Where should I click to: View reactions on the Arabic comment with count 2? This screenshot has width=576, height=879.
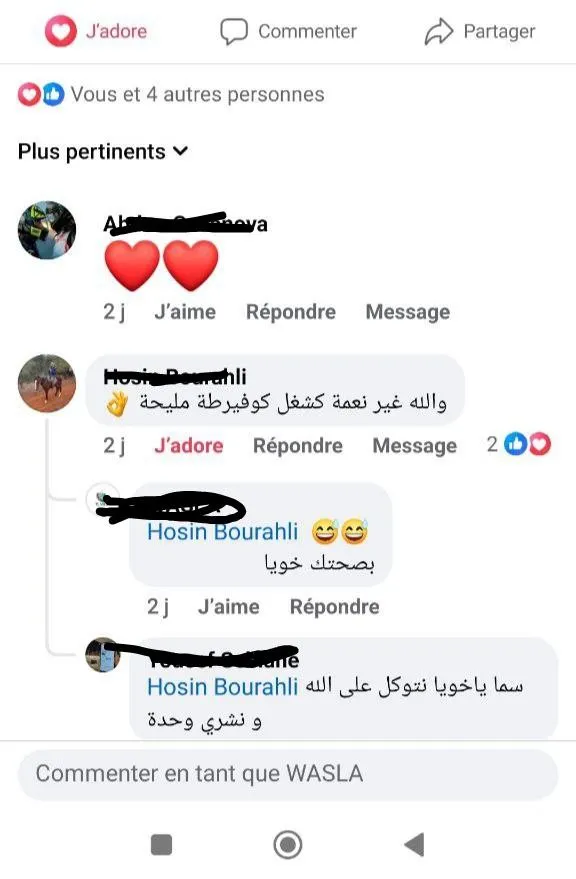click(x=519, y=444)
